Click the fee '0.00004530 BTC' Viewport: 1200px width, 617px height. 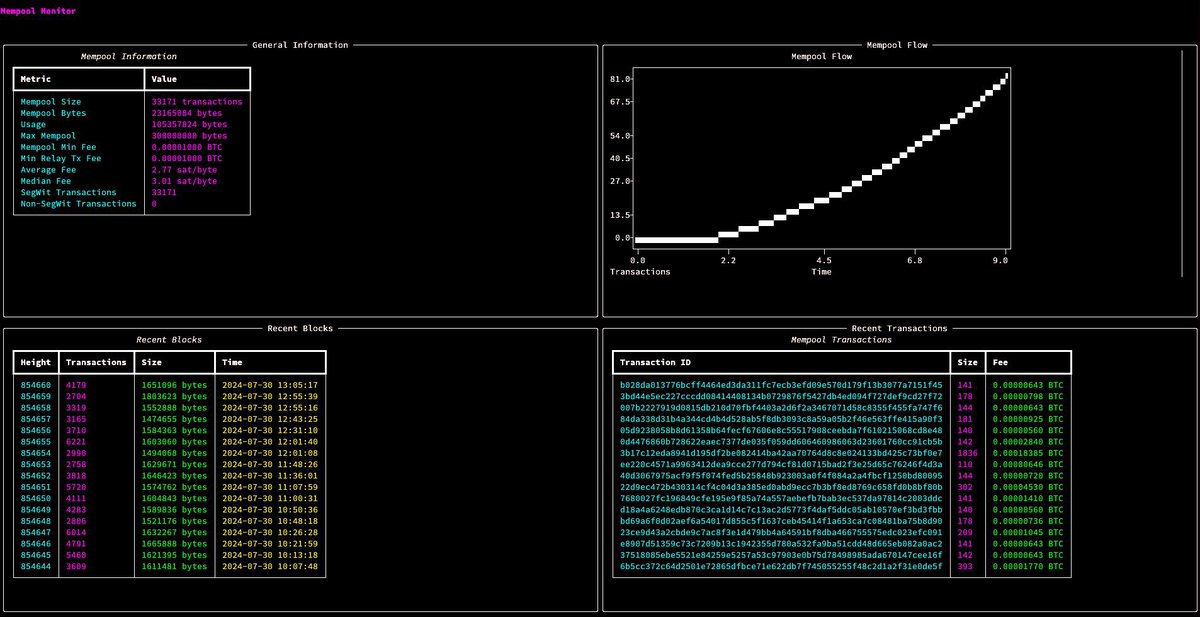point(1029,487)
